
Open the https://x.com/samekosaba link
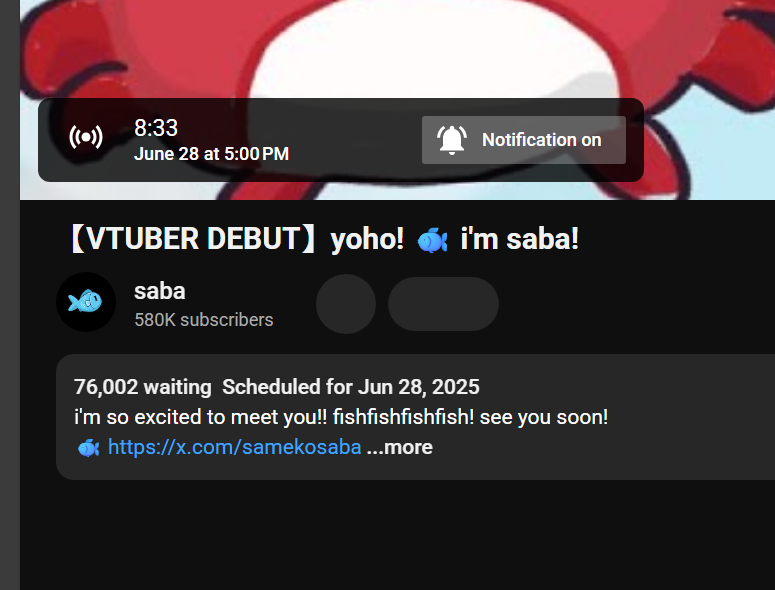click(x=234, y=447)
